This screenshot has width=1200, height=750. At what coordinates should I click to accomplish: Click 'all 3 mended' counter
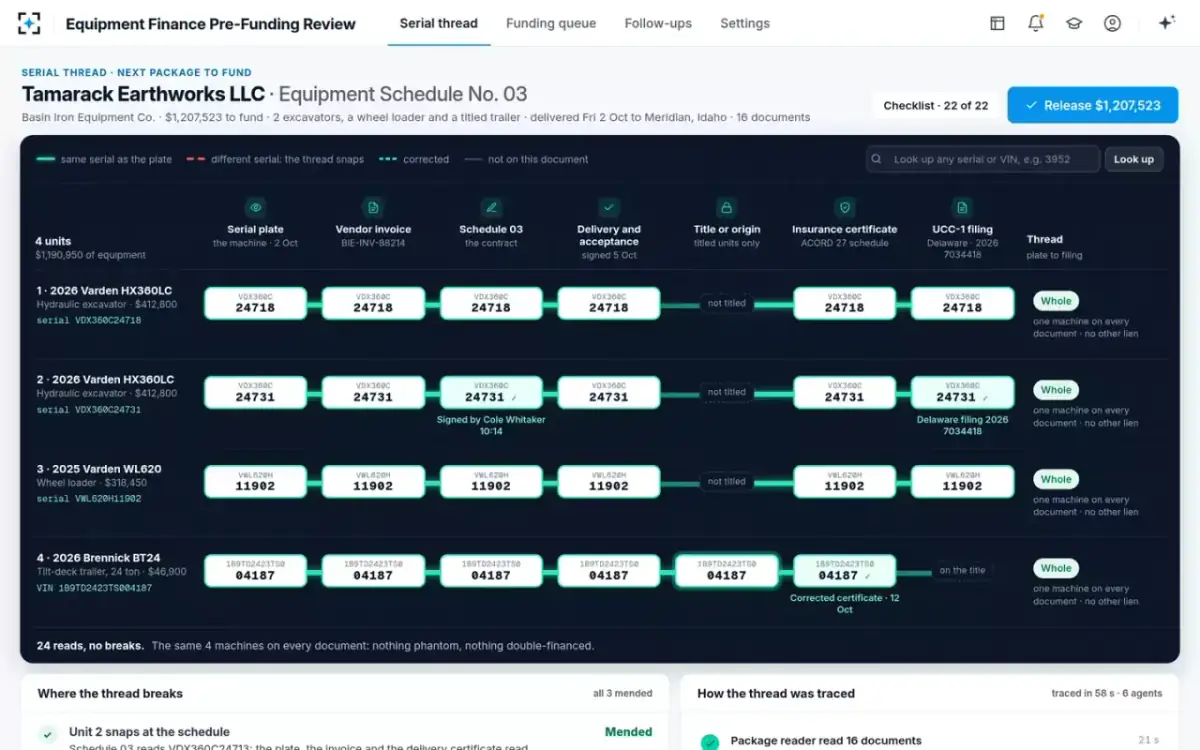pyautogui.click(x=623, y=693)
